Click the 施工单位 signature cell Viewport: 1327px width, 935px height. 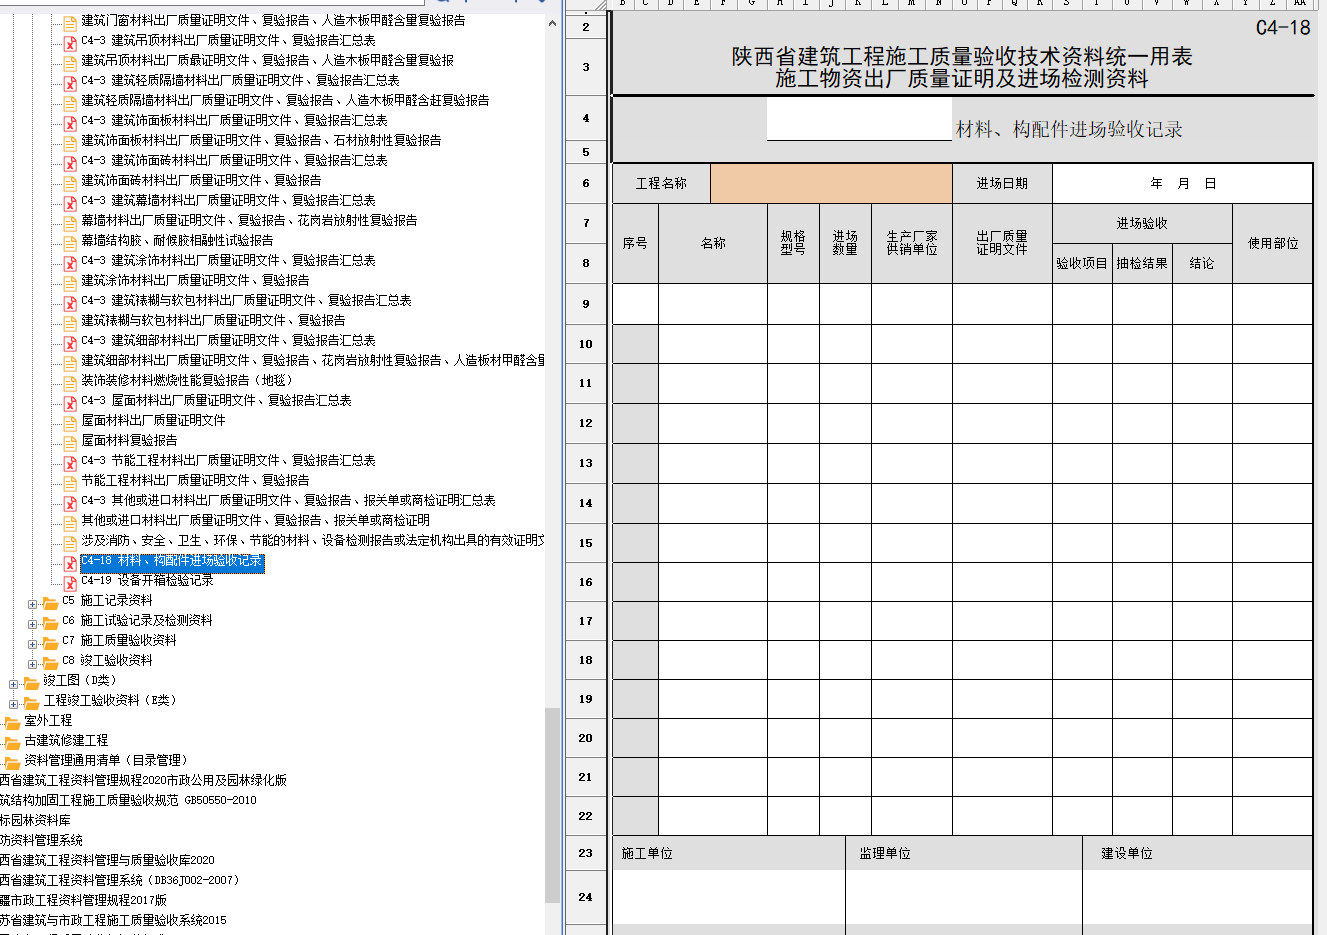(x=729, y=853)
